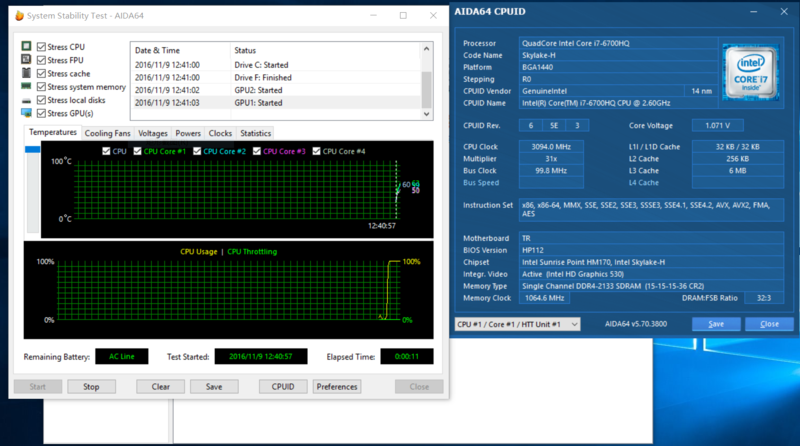Click Save in AIDA64 CPUID window

coord(716,324)
